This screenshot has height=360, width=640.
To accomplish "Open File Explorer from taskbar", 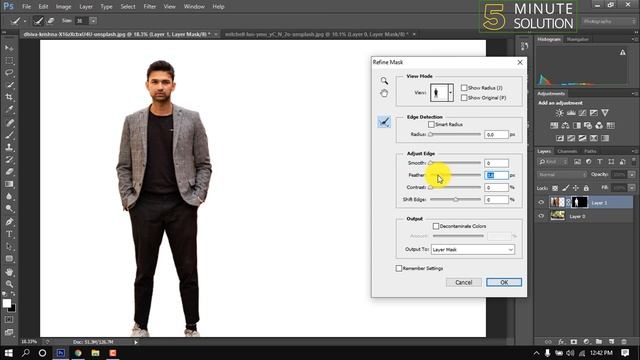I will 96,353.
